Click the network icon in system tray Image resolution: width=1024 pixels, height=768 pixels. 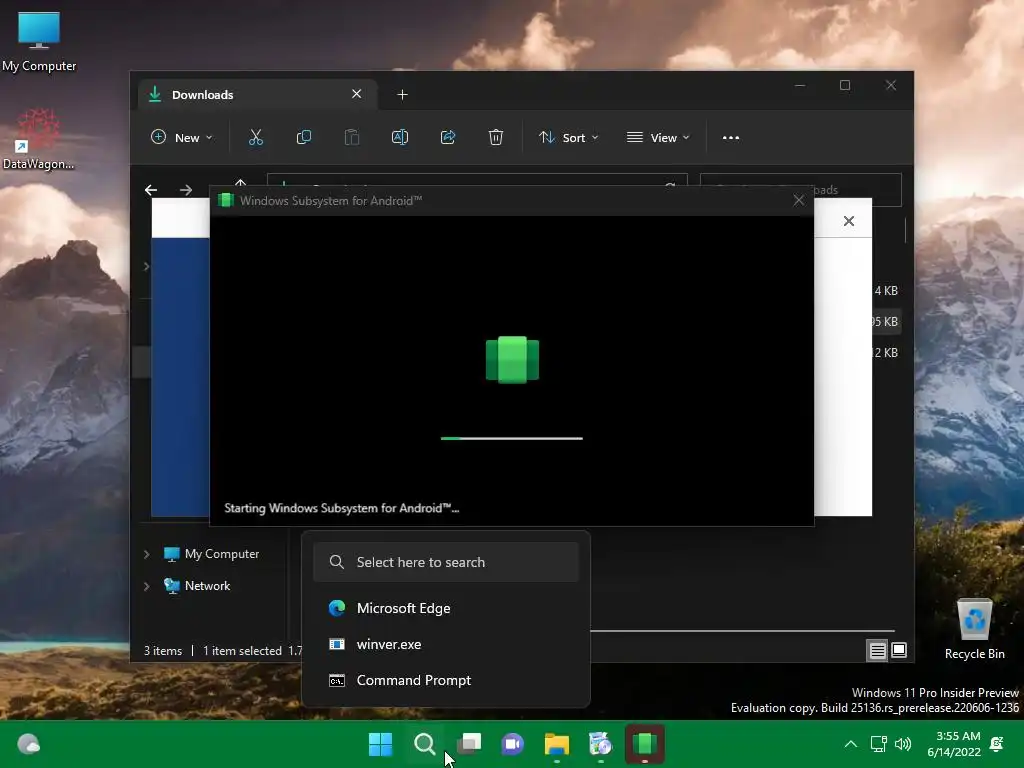click(879, 744)
